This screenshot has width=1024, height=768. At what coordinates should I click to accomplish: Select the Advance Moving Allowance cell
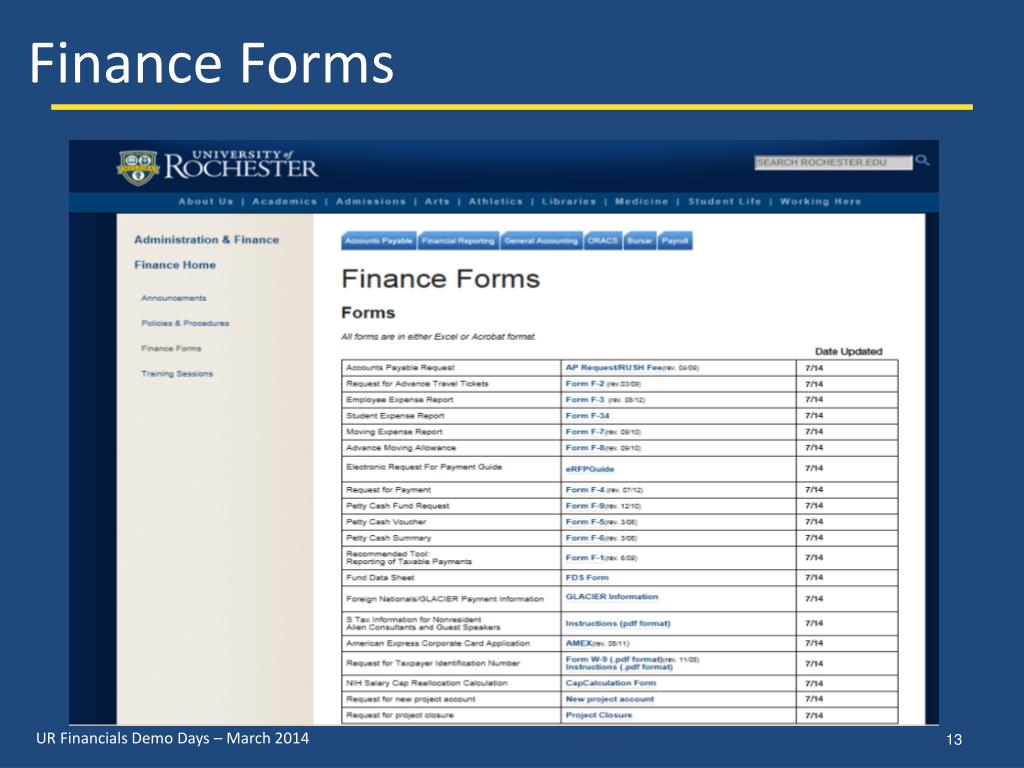point(451,448)
